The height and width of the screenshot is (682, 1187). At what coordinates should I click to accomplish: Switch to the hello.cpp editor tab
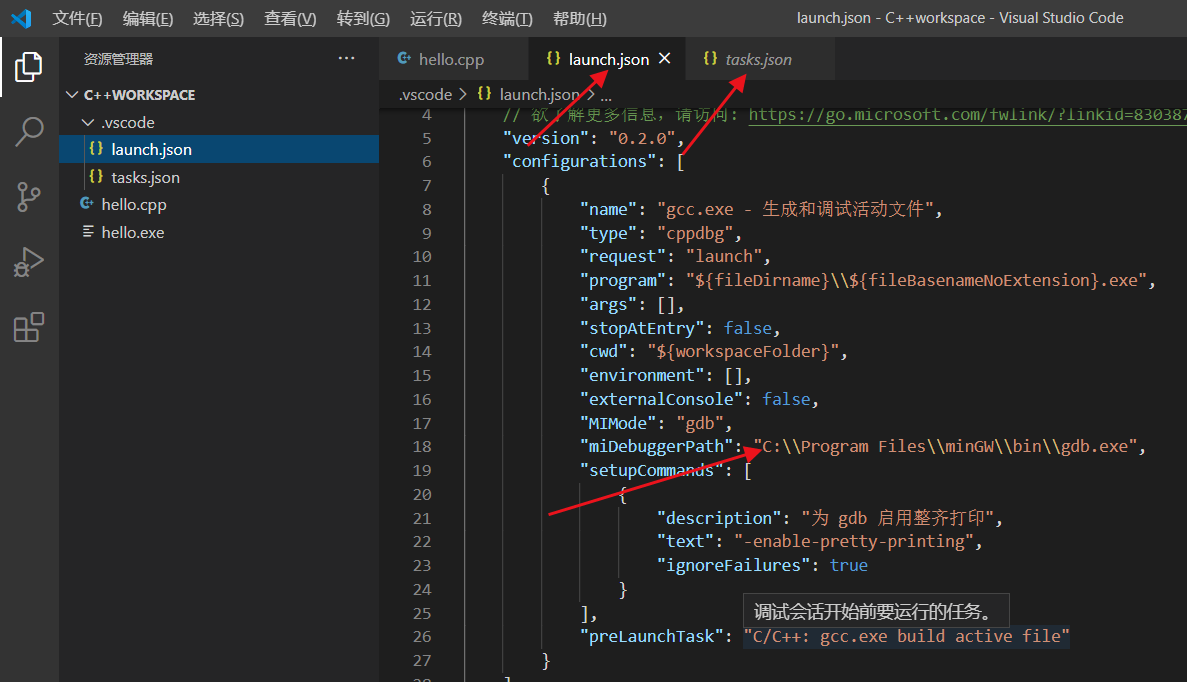click(x=453, y=58)
